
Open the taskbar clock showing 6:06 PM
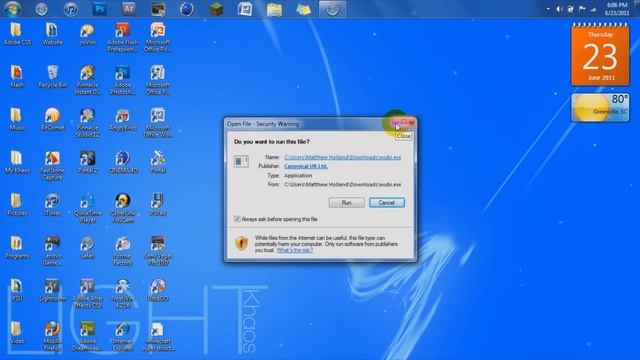point(617,9)
